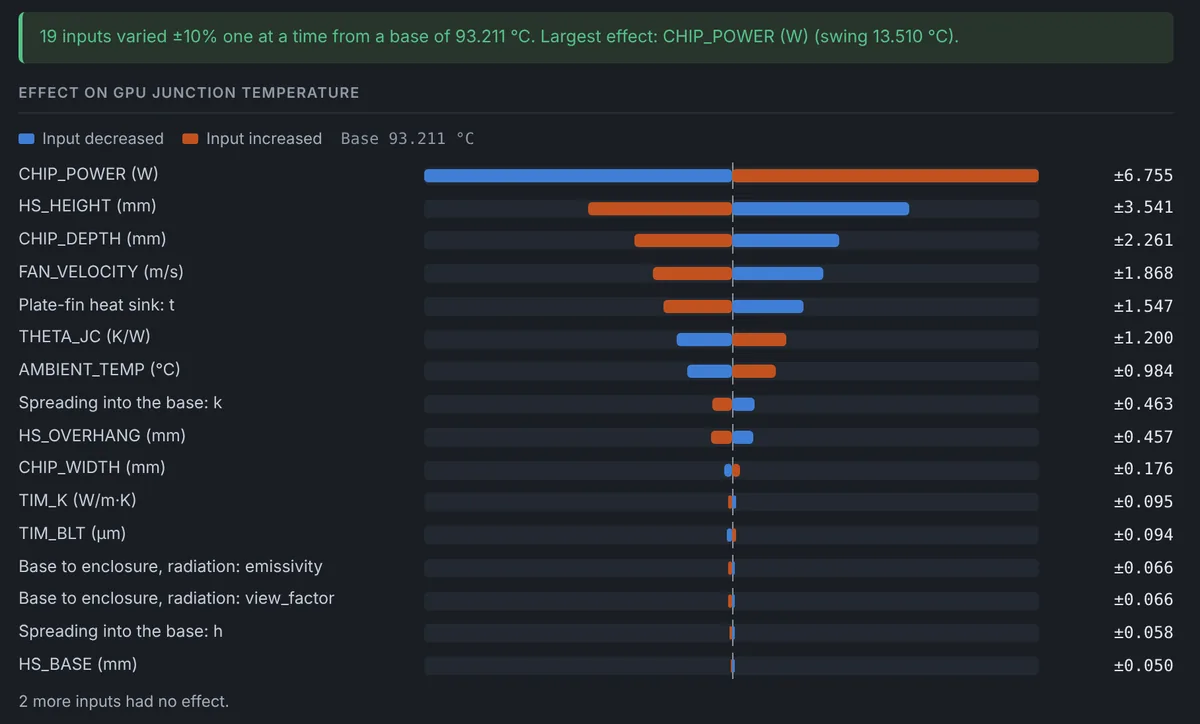Select the HS_OVERHANG (mm) label
This screenshot has height=724, width=1200.
pos(102,436)
